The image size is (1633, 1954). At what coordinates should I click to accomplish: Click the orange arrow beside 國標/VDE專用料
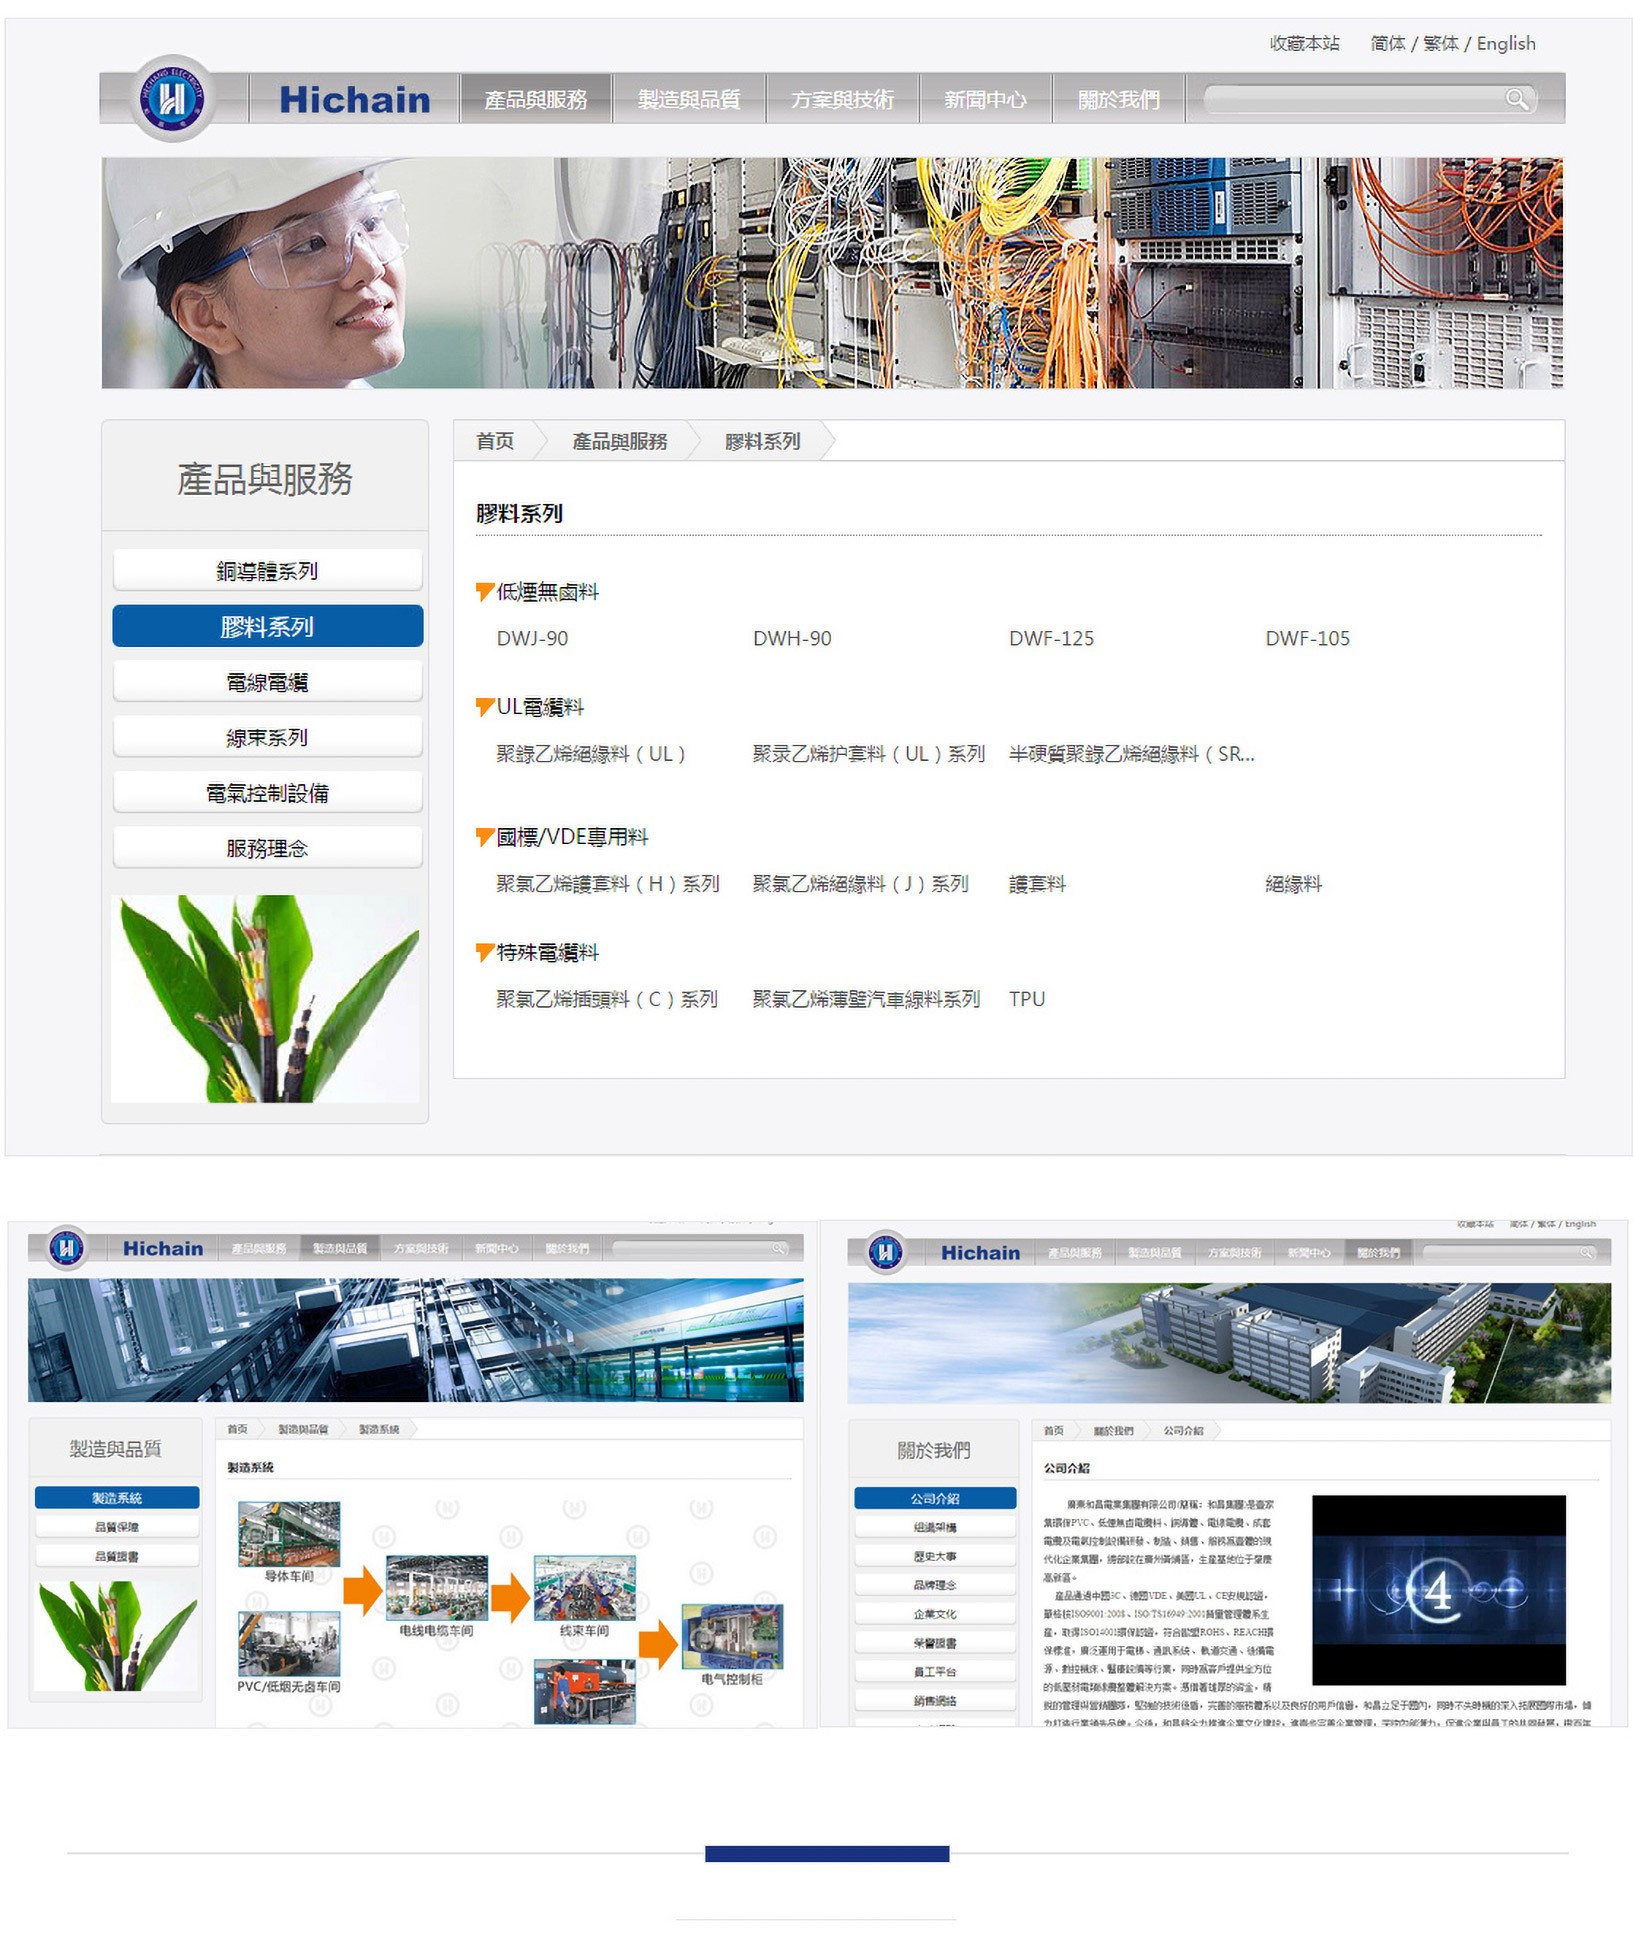485,837
